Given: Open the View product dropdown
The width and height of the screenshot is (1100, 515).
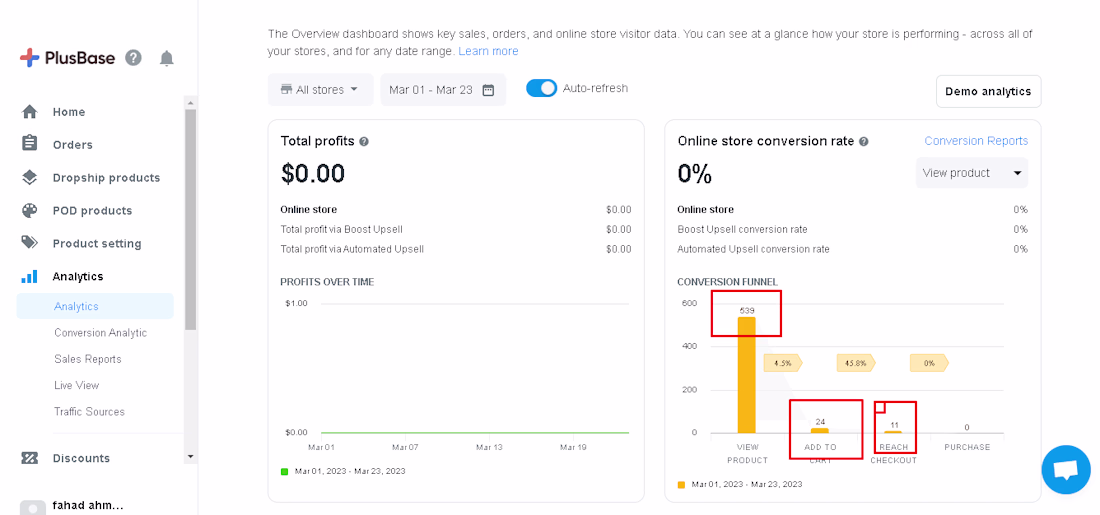Looking at the screenshot, I should [x=972, y=173].
